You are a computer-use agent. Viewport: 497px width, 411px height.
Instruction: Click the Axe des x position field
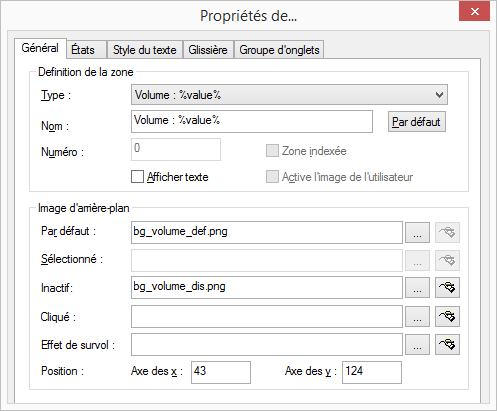point(221,372)
